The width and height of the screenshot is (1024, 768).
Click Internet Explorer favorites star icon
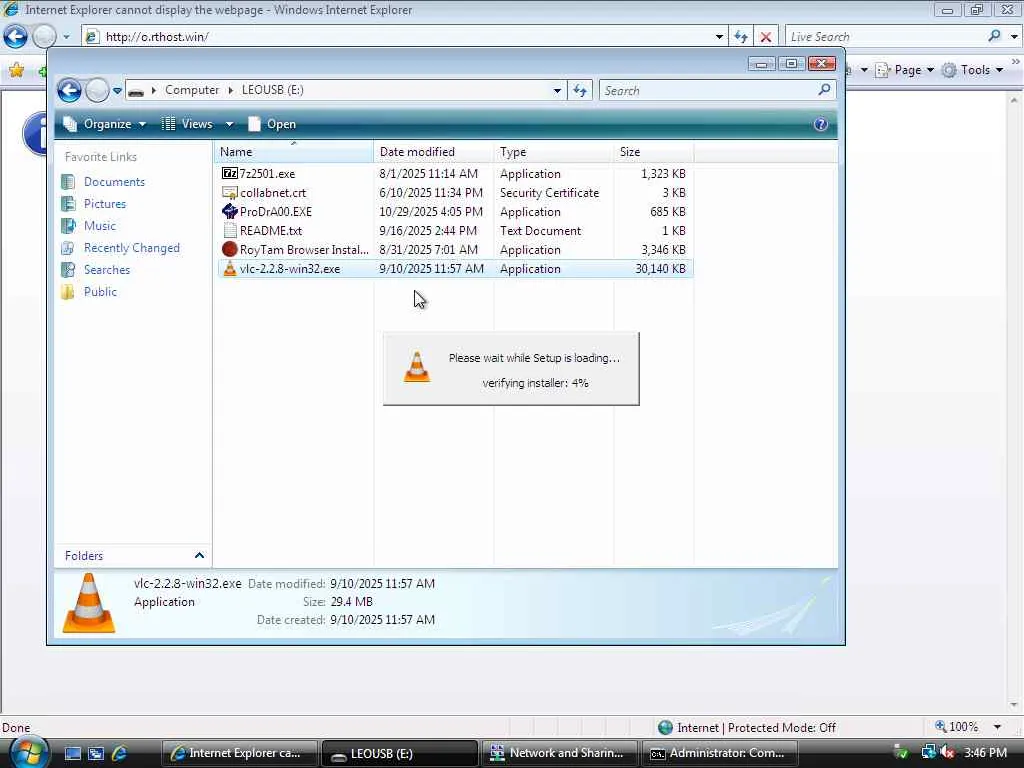[16, 70]
